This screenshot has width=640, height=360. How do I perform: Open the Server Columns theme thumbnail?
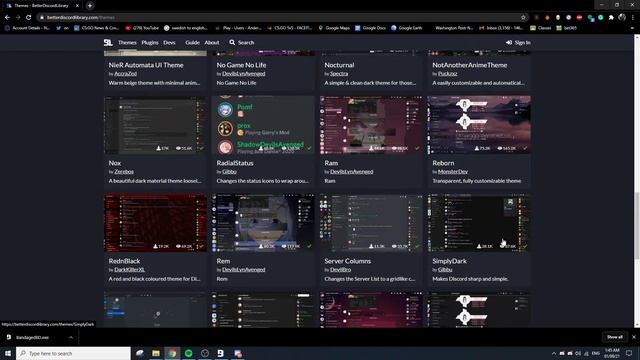click(371, 223)
